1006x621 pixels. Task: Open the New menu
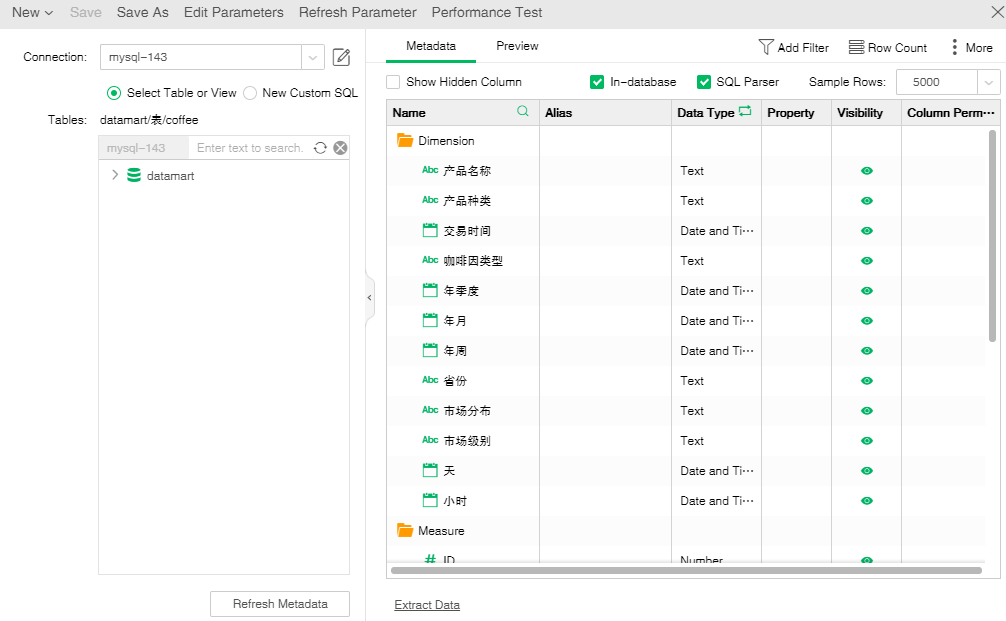(32, 13)
